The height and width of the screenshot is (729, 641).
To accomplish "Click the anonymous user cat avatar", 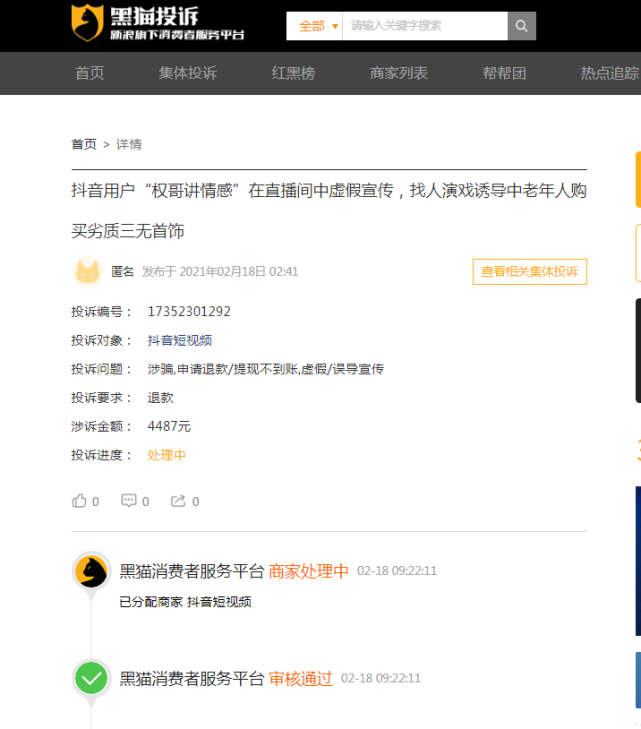I will pos(87,271).
